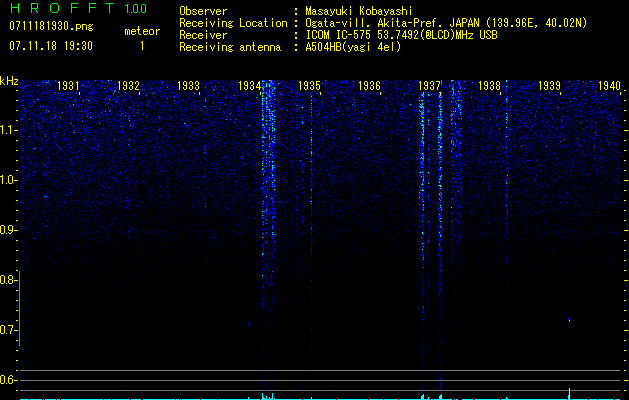Click the 1932 time marker
This screenshot has width=629, height=400.
tap(128, 85)
